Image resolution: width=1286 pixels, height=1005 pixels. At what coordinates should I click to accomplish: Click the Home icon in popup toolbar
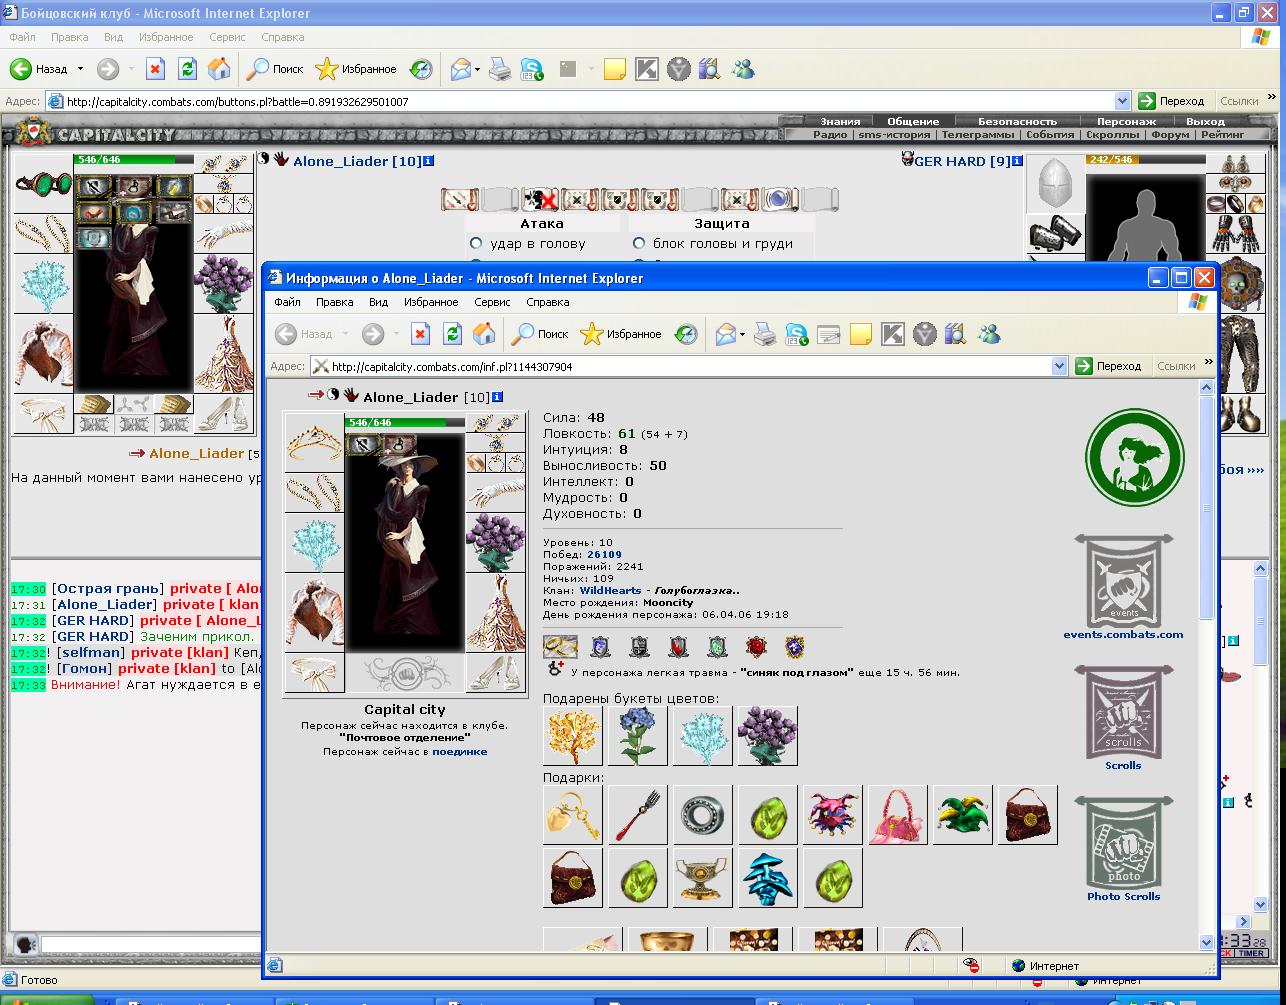484,334
